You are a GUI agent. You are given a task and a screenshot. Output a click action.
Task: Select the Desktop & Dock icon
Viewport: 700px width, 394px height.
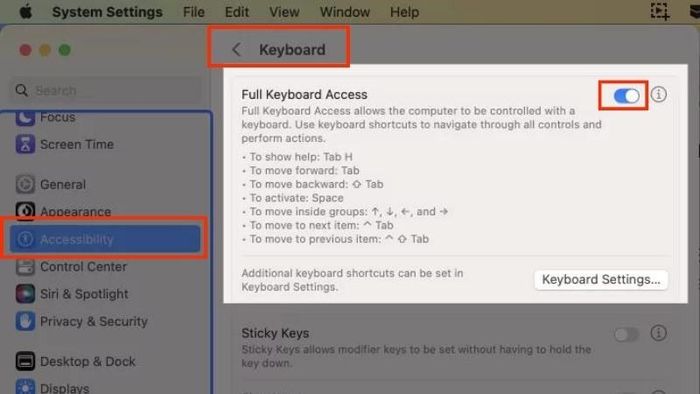25,361
